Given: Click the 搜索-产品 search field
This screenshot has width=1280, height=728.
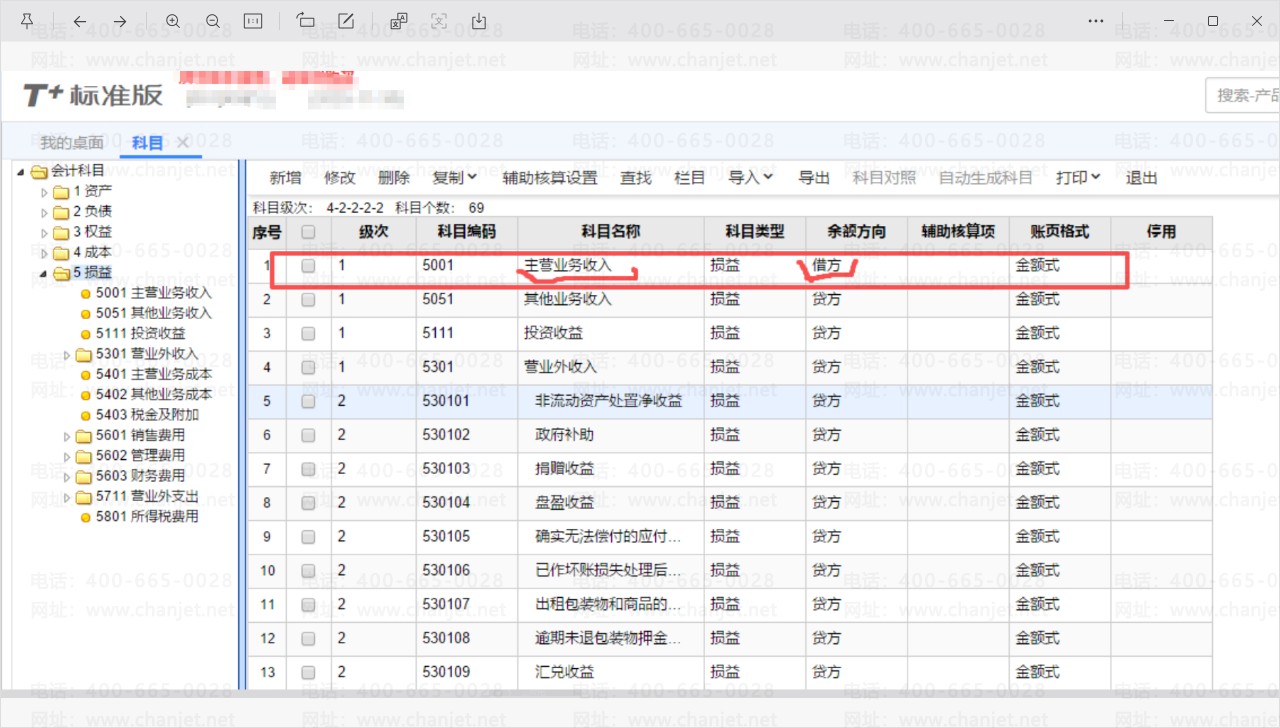Looking at the screenshot, I should pos(1243,96).
